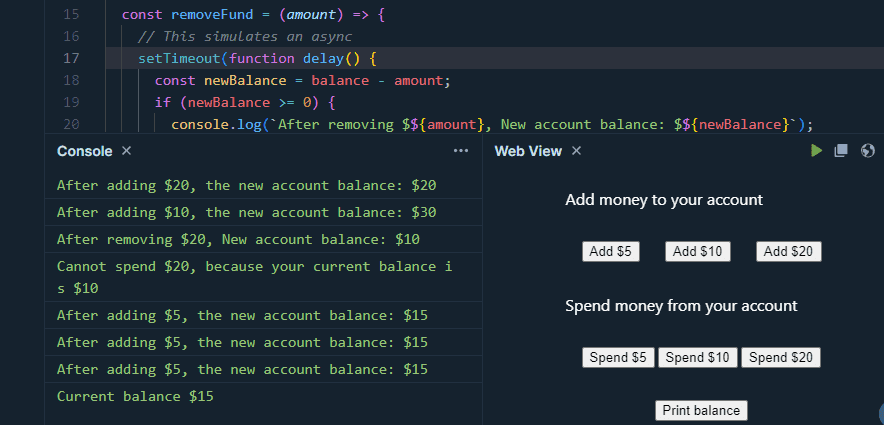Switch to the Console tab
The width and height of the screenshot is (884, 425).
pyautogui.click(x=85, y=151)
